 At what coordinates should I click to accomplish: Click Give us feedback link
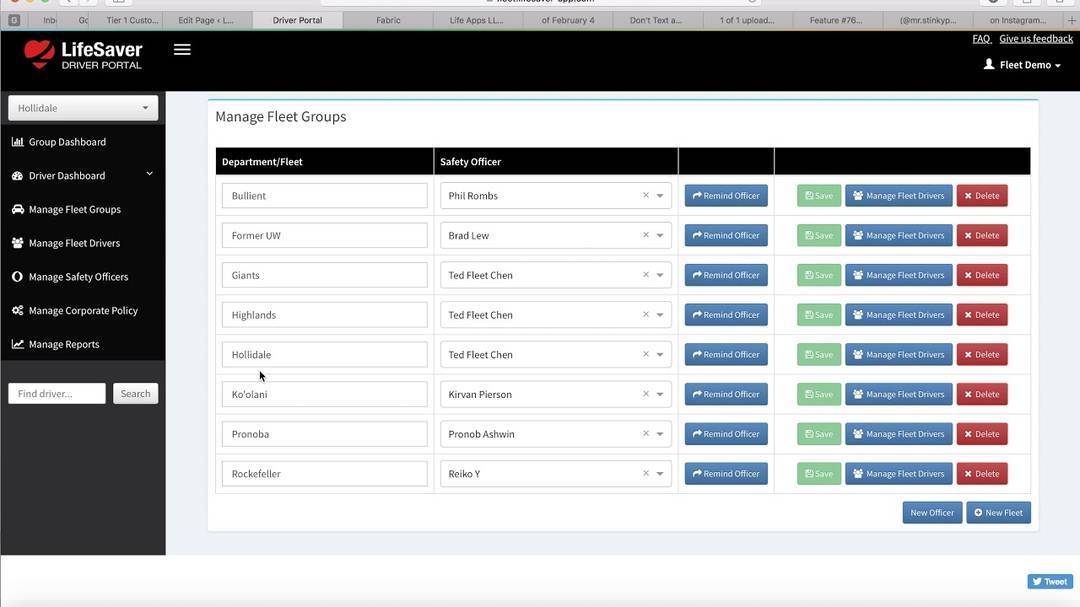(1036, 39)
